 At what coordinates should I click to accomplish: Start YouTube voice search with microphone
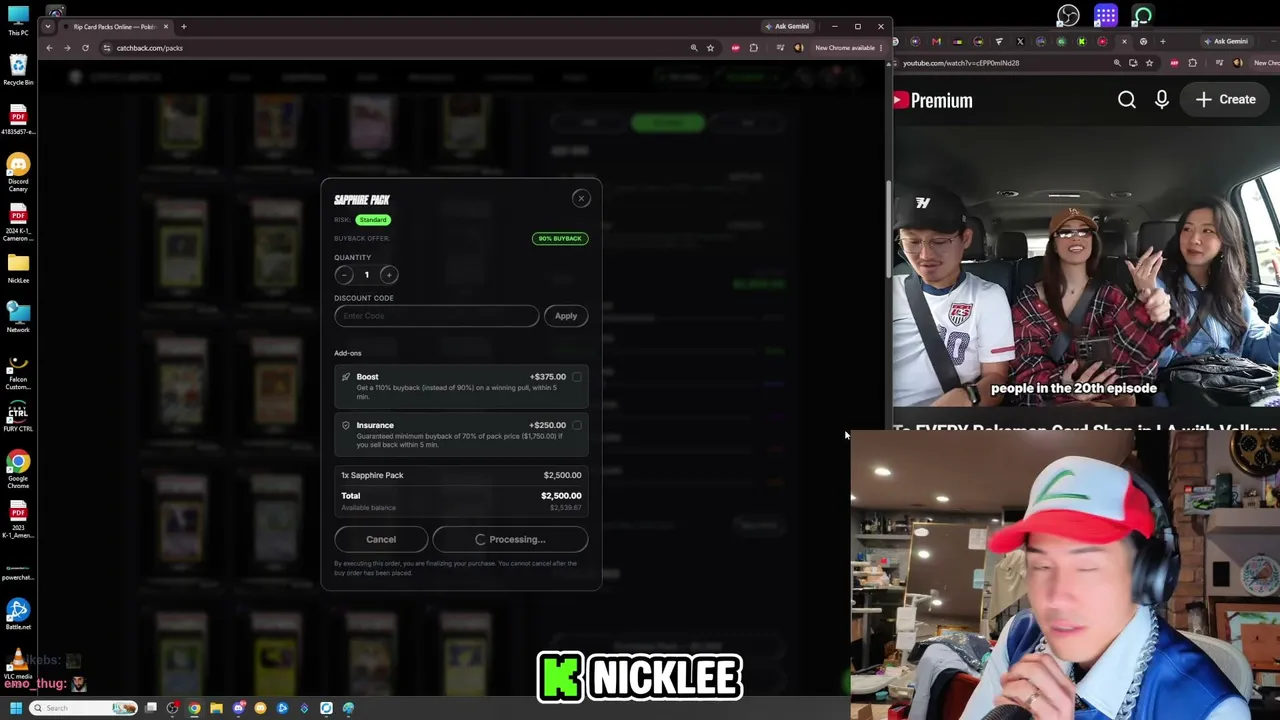pos(1162,100)
